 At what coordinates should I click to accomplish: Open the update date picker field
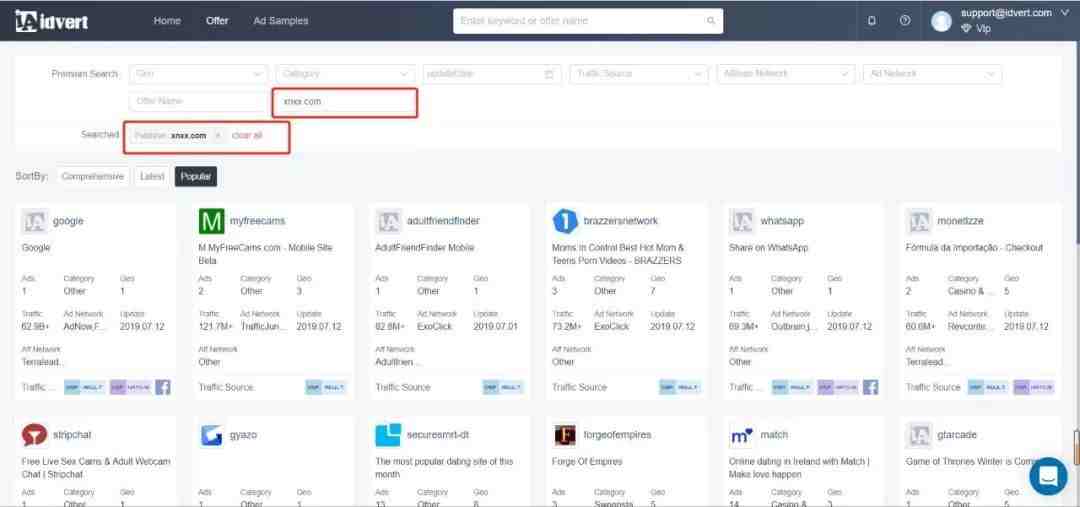point(492,74)
